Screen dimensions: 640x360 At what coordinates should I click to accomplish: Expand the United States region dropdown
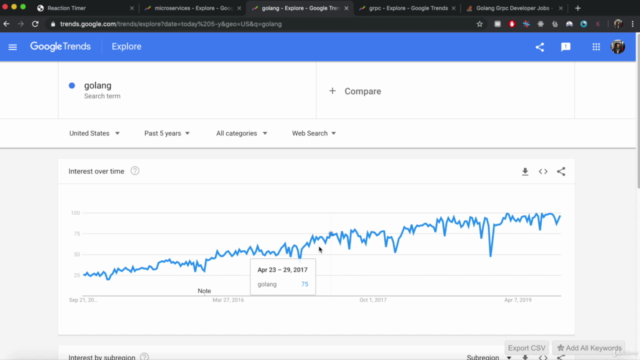(94, 133)
